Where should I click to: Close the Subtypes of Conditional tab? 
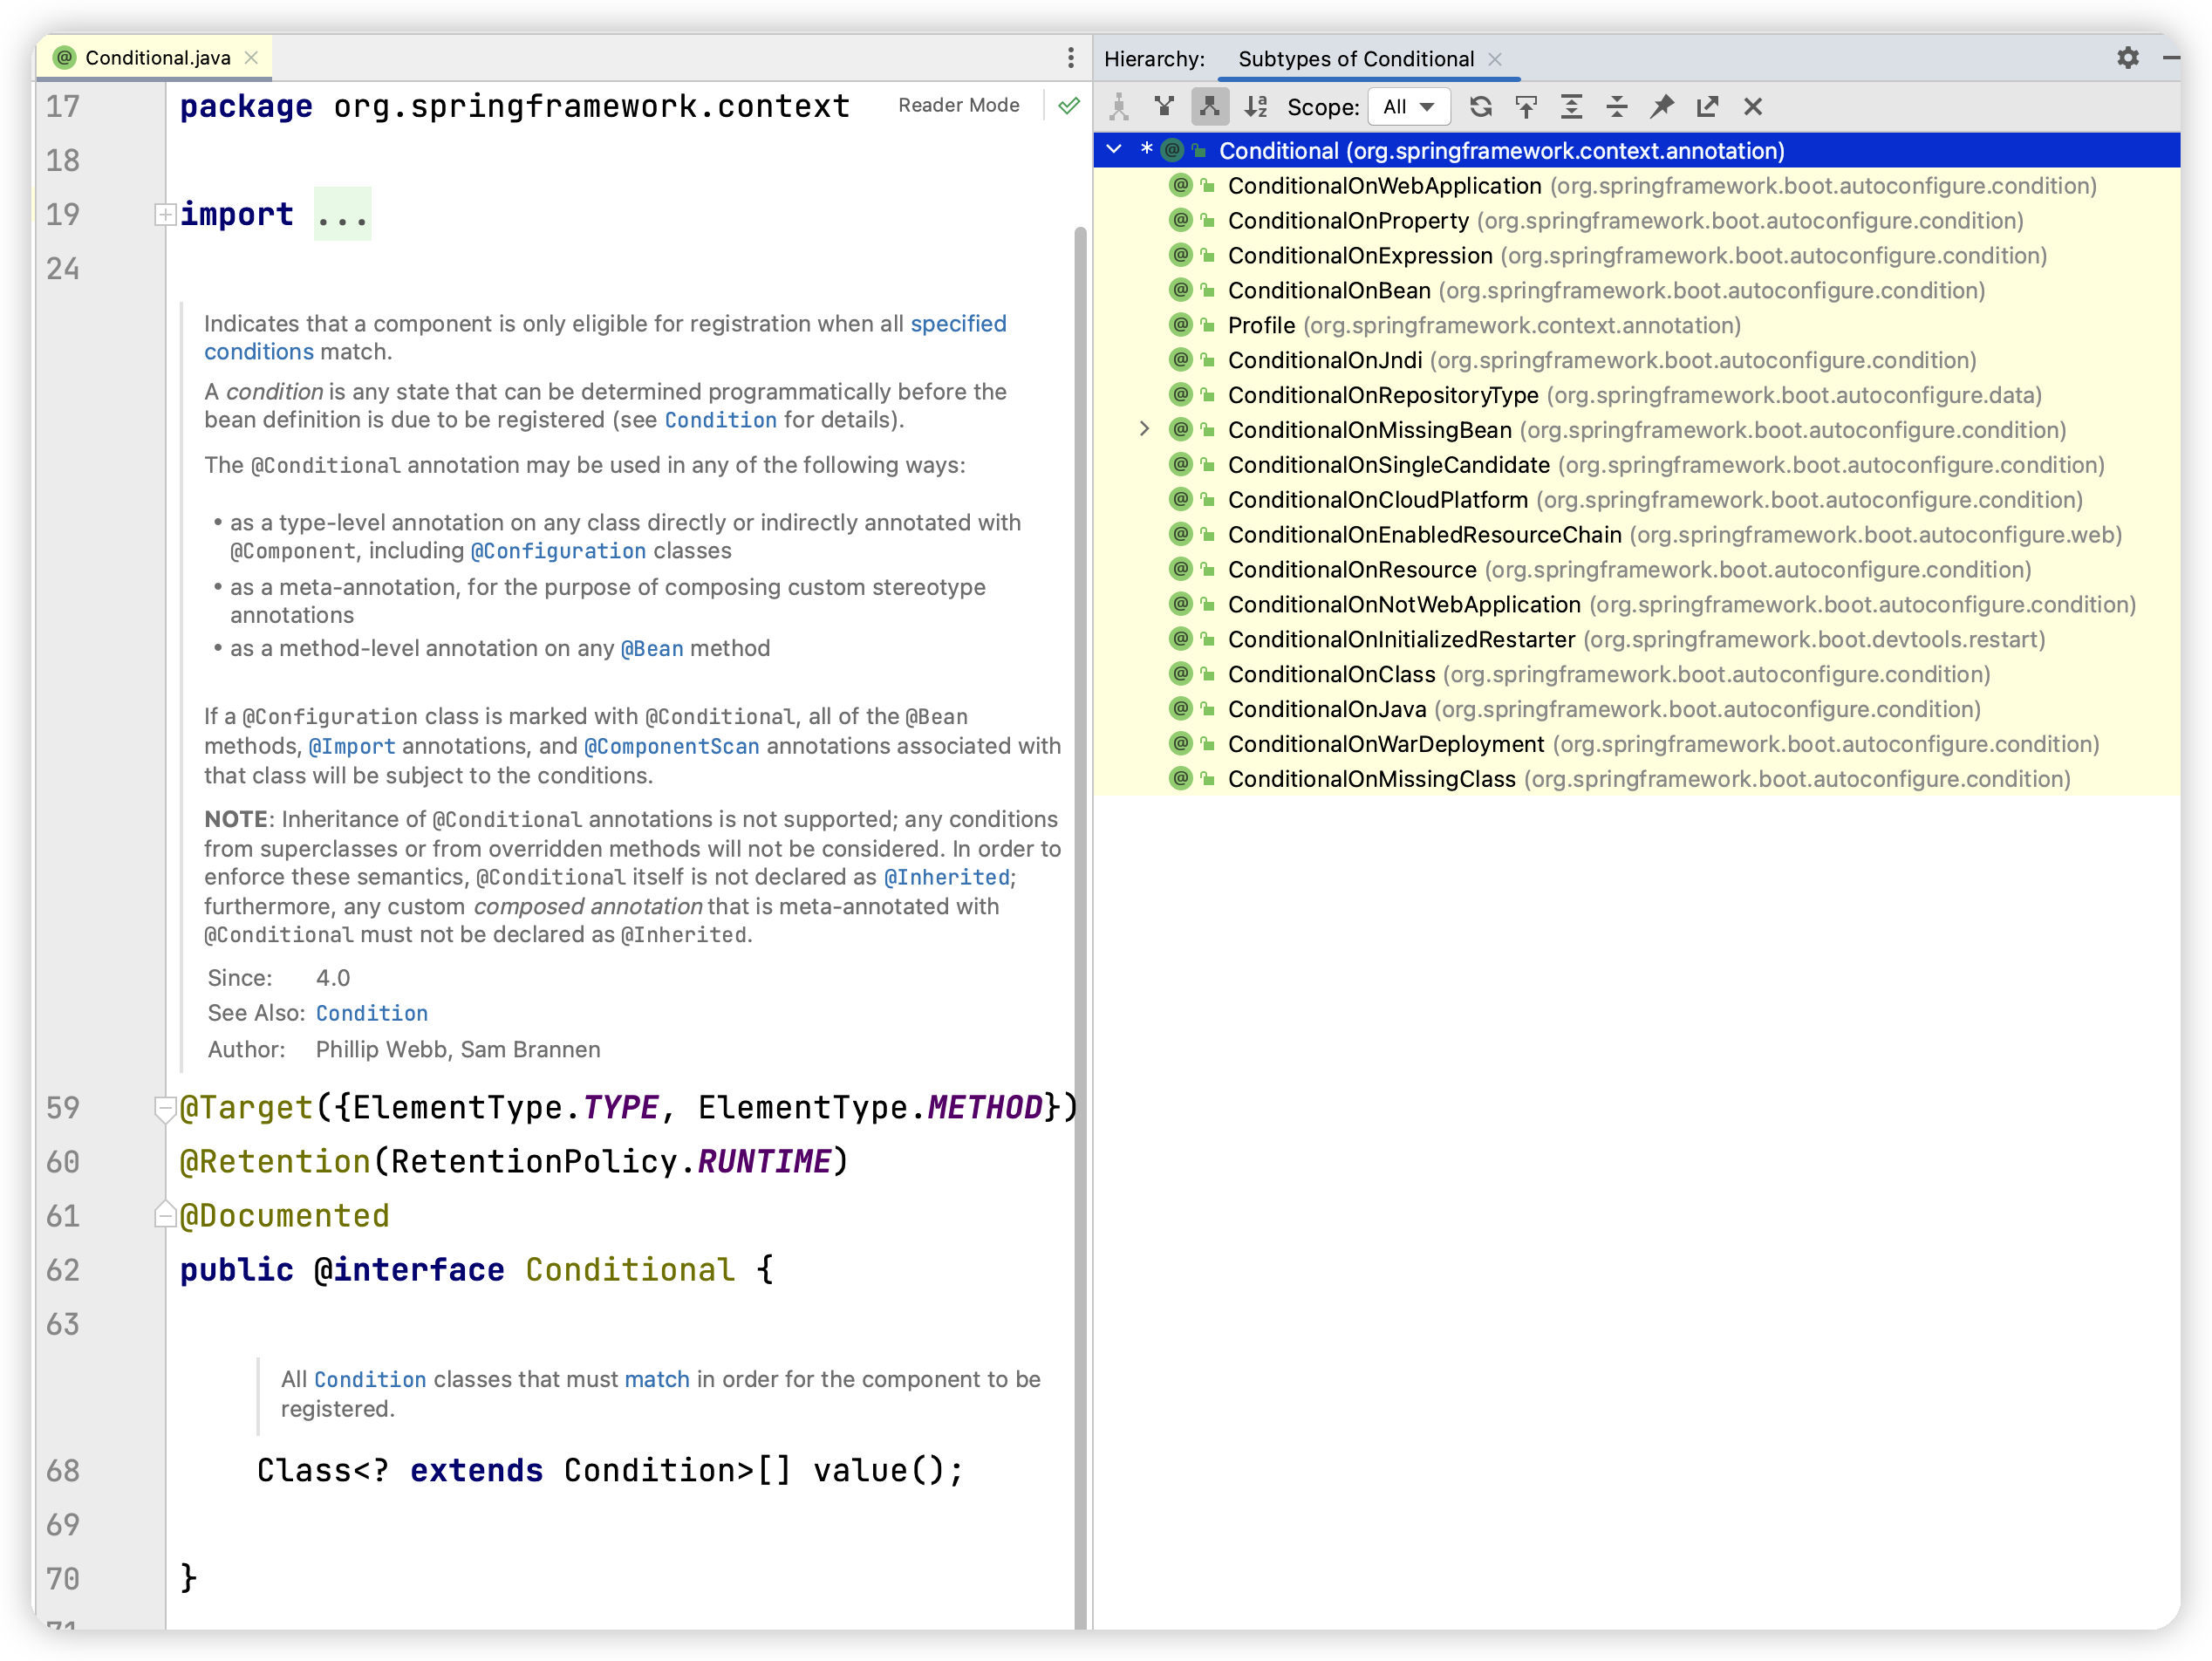pos(1495,59)
